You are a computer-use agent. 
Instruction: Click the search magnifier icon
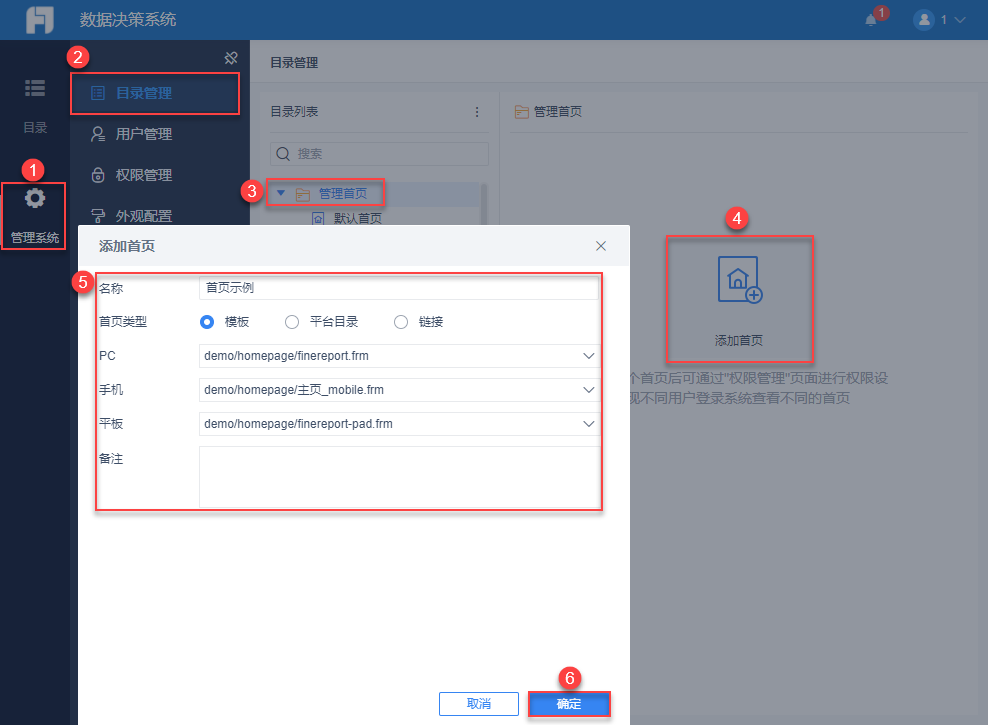pyautogui.click(x=283, y=154)
